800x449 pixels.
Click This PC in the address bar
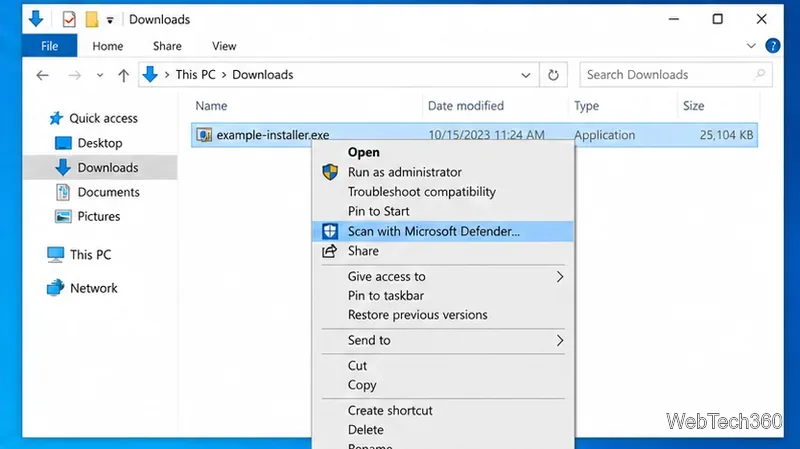coord(195,74)
